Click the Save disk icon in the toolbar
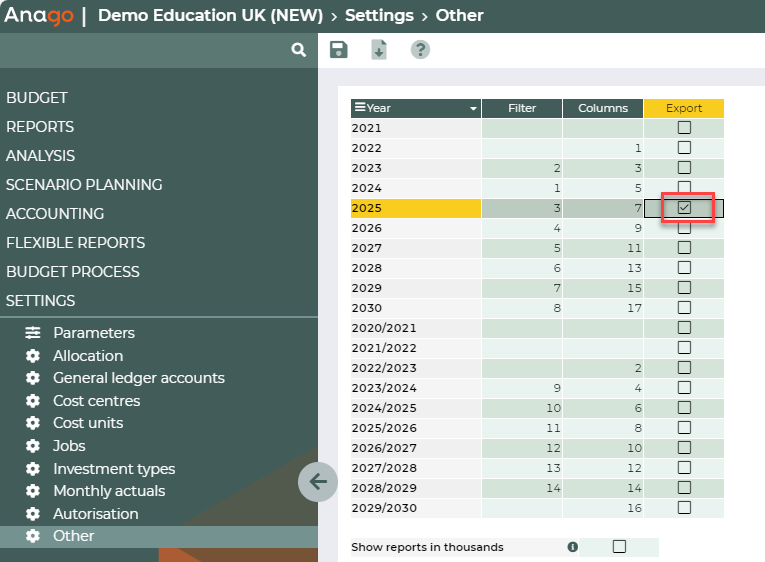 pos(339,50)
